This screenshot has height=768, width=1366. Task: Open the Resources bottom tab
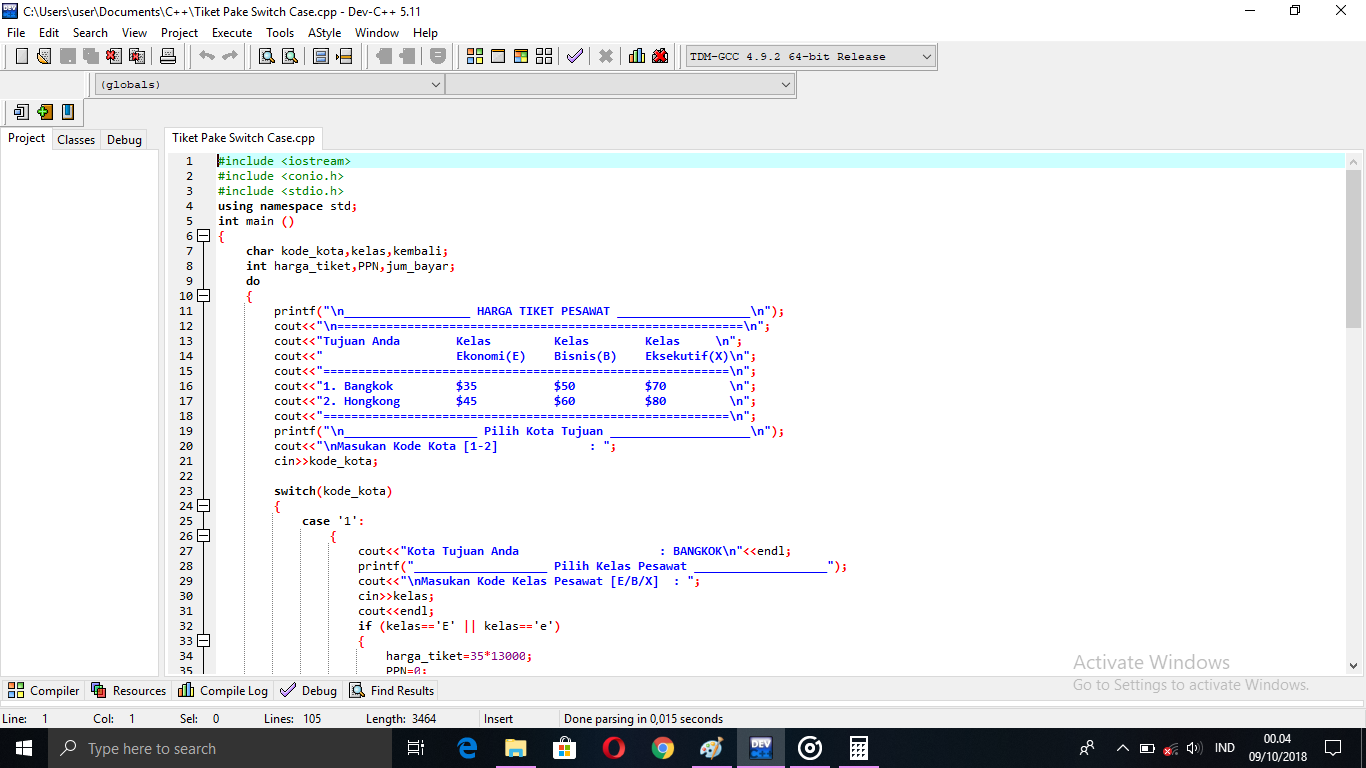pyautogui.click(x=128, y=690)
